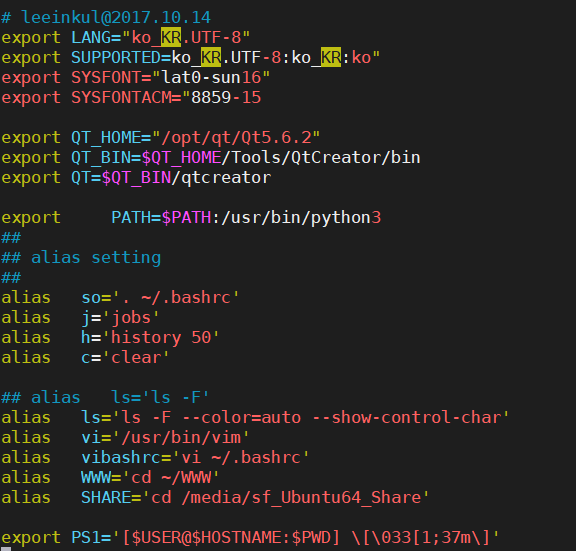Screen dimensions: 576x551
Task: Click the SHARE='cd /media/sf_Ubuntu64_Share' alias
Action: coord(255,498)
